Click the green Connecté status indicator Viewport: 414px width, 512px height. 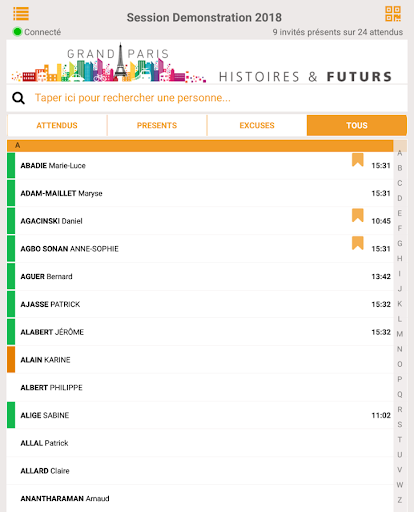(x=17, y=32)
